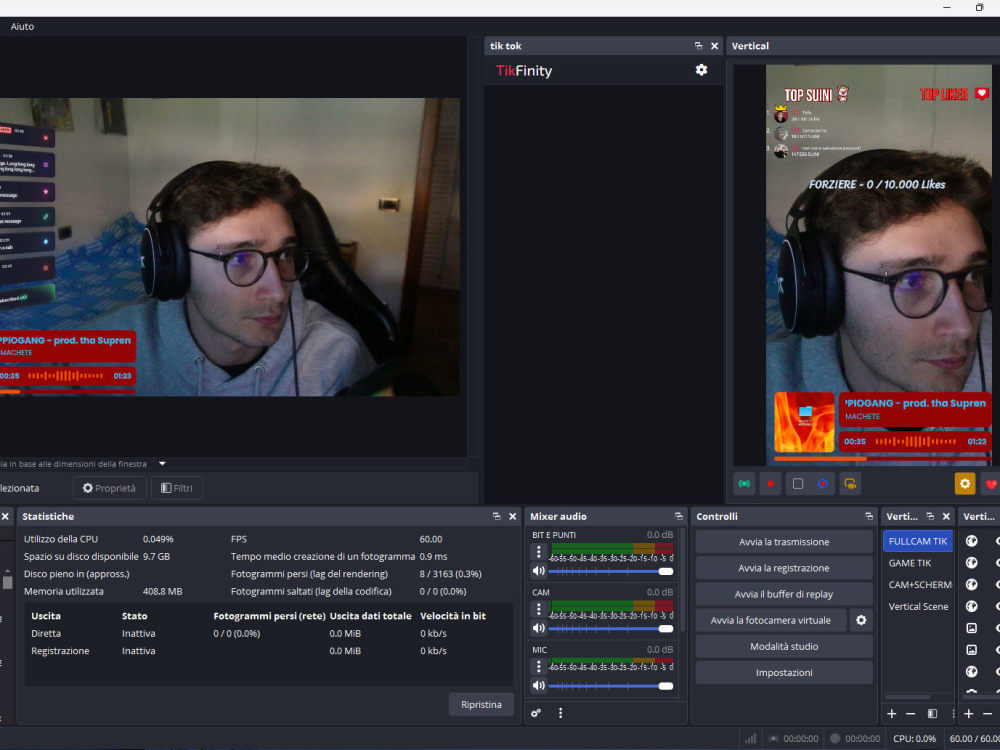Screen dimensions: 1000x750
Task: Select the Vertical Scene item
Action: point(918,607)
